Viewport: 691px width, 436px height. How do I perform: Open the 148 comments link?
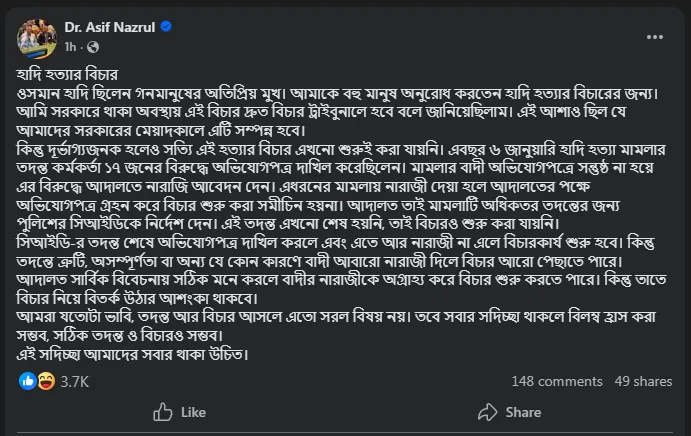[x=556, y=381]
